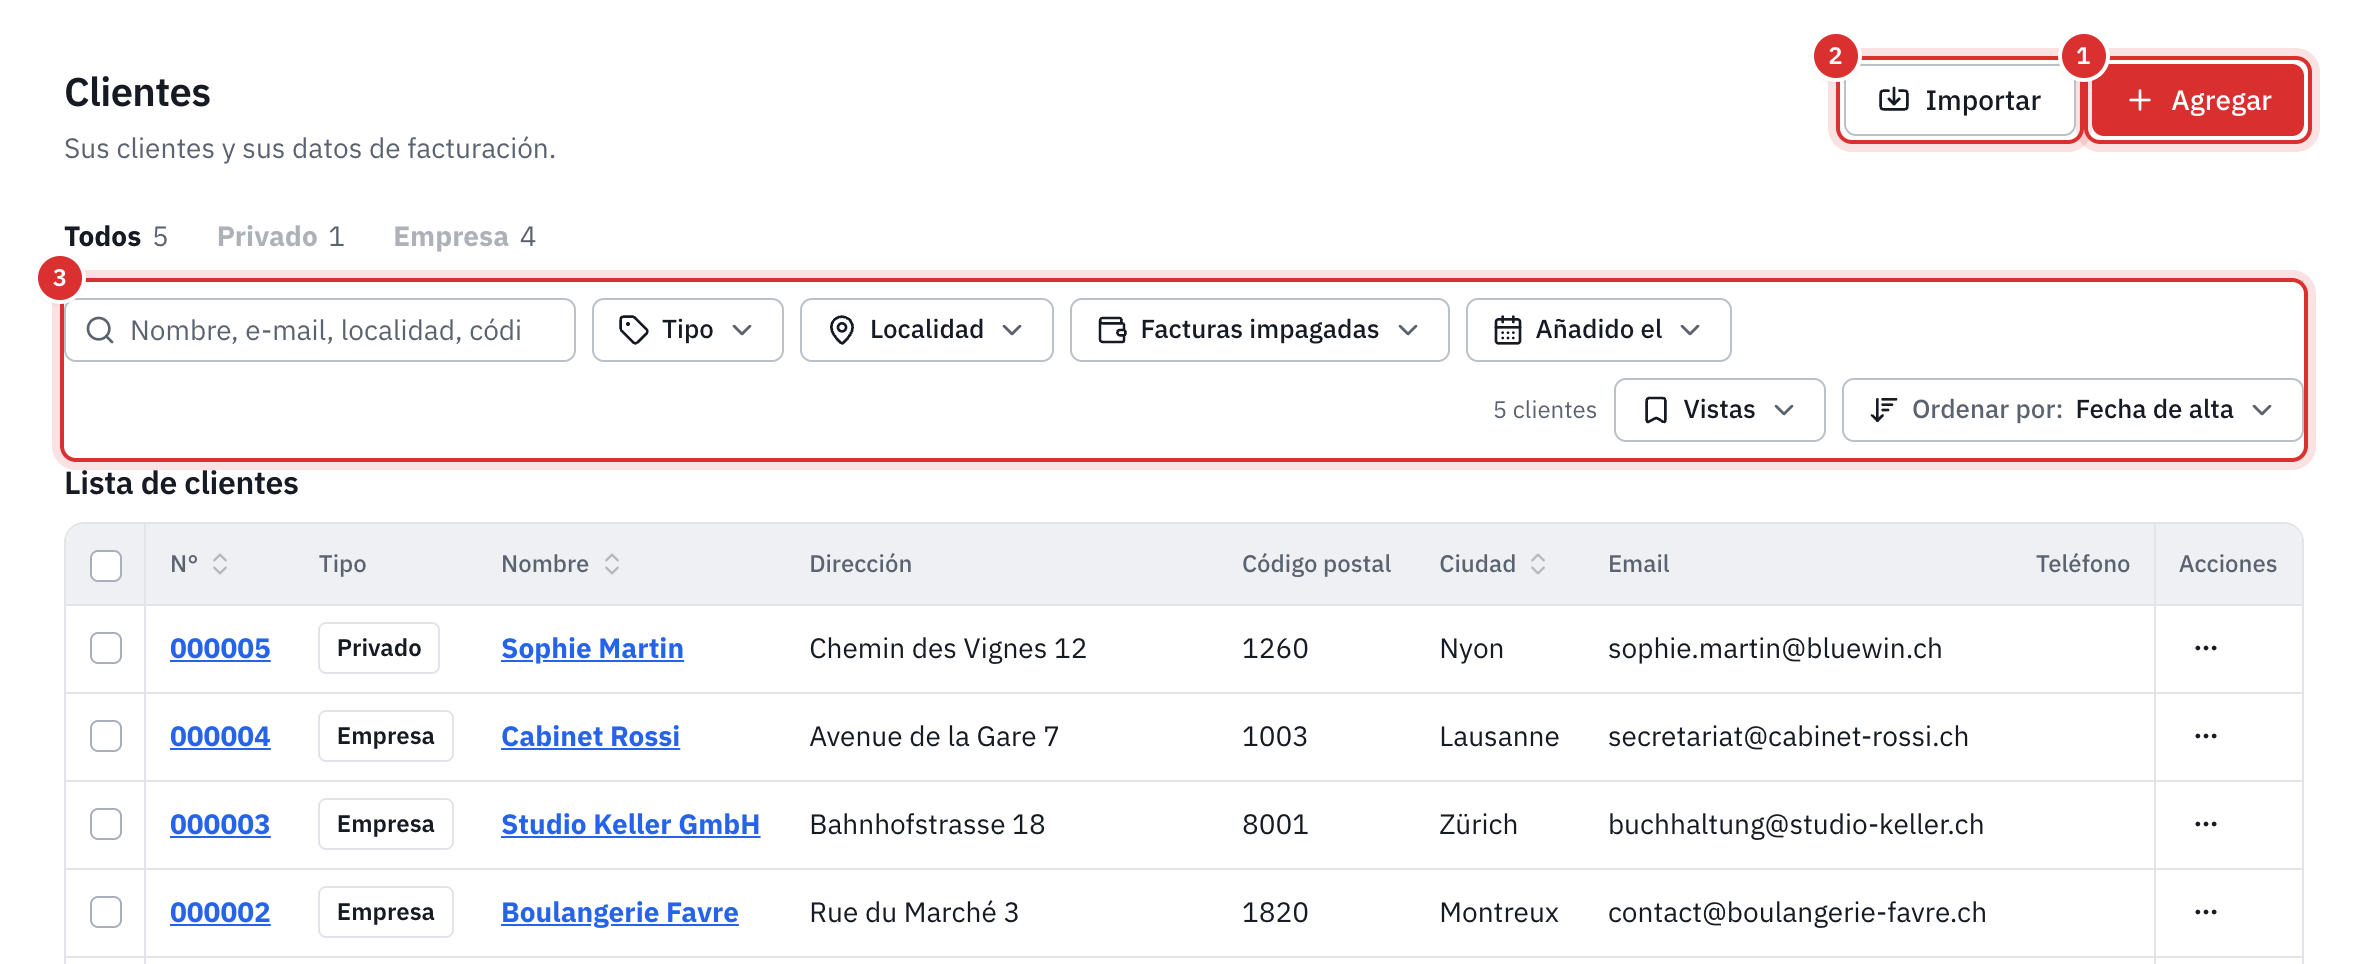The image size is (2368, 964).
Task: Click the search magnifier icon
Action: tap(100, 330)
